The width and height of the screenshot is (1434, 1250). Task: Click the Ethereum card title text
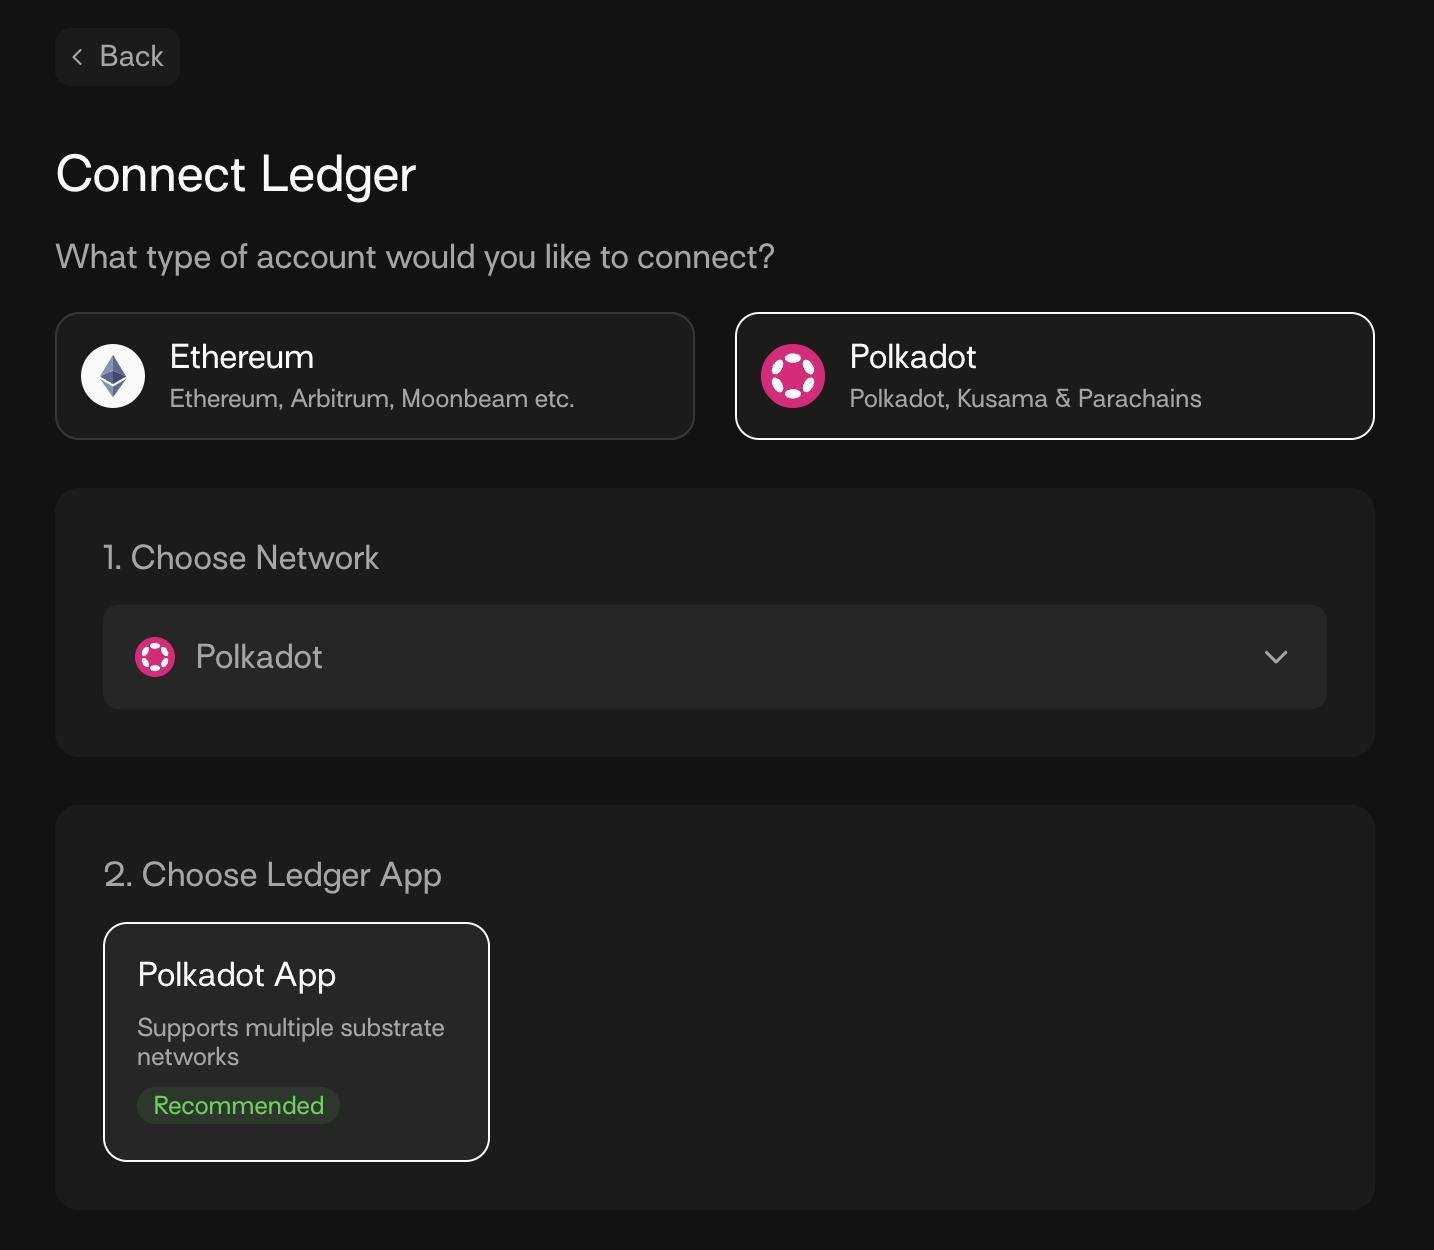(x=242, y=357)
